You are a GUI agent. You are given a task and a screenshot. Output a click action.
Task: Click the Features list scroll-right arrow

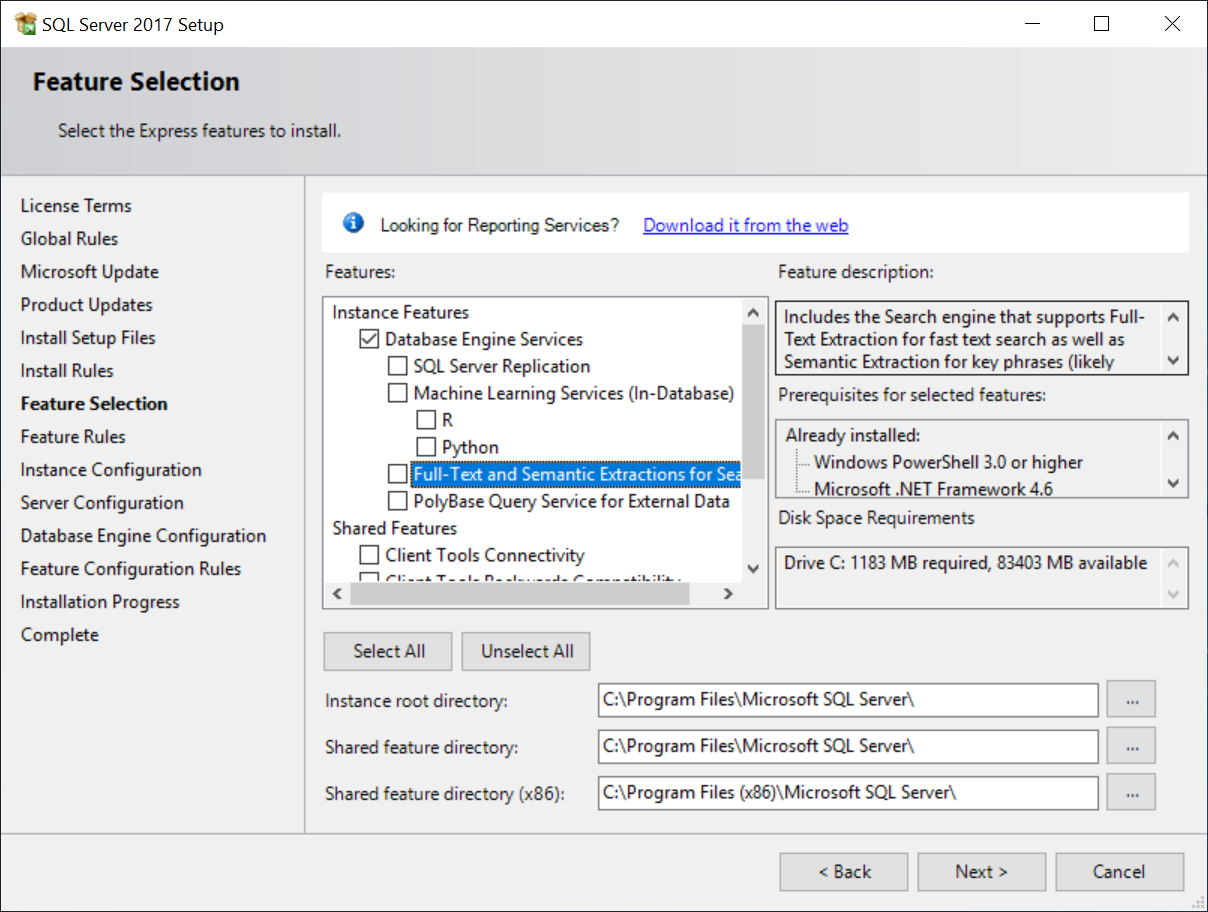click(x=728, y=594)
